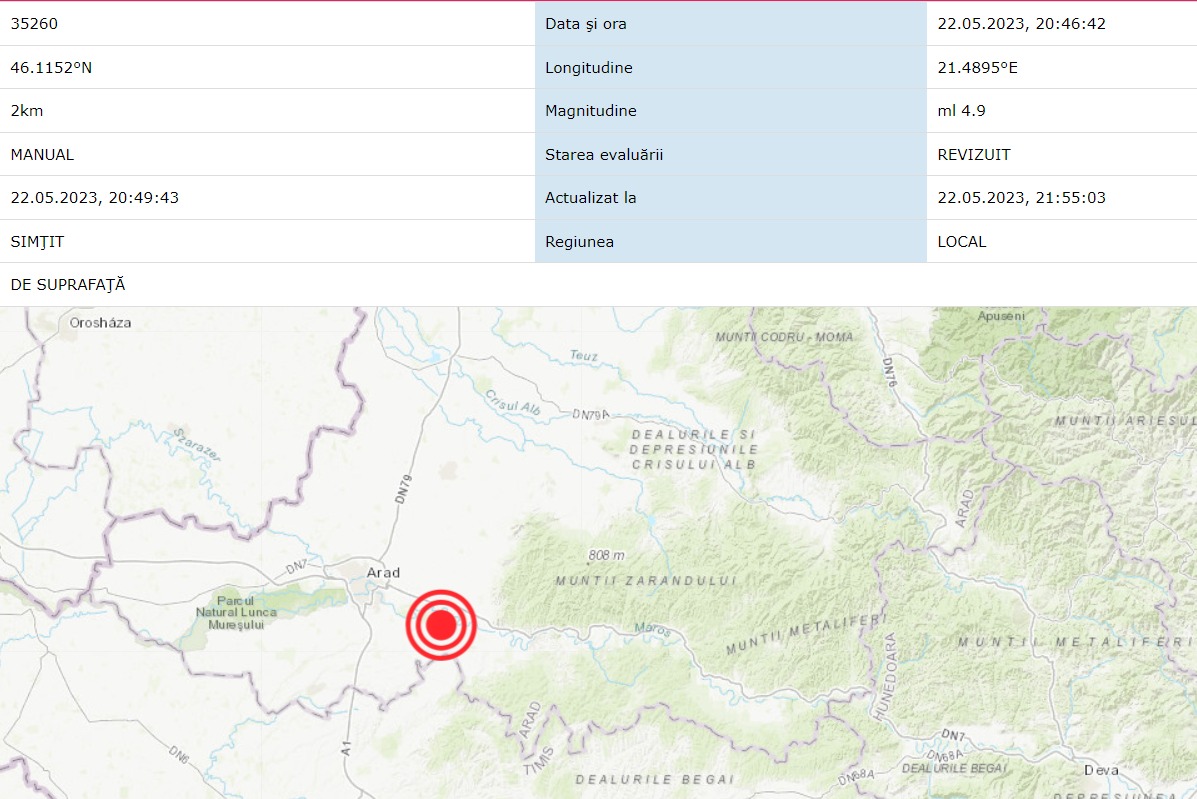Click the red earthquake epicenter marker

point(440,625)
